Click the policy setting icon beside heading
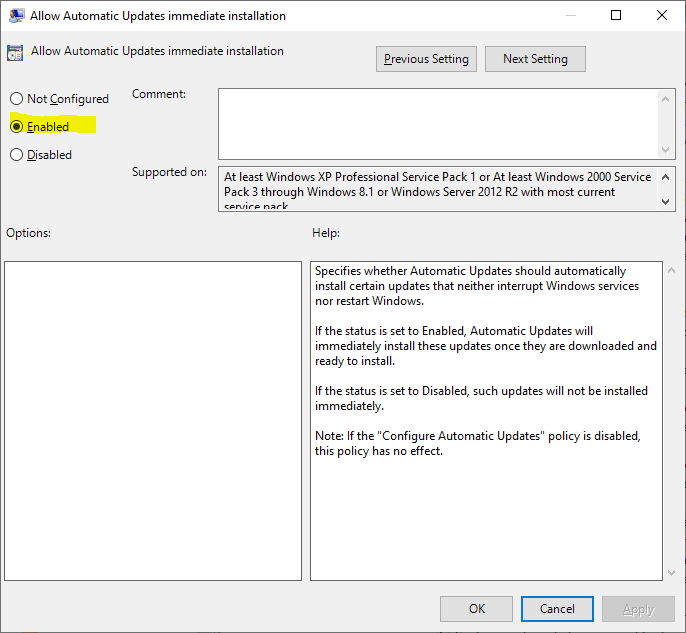 (15, 52)
